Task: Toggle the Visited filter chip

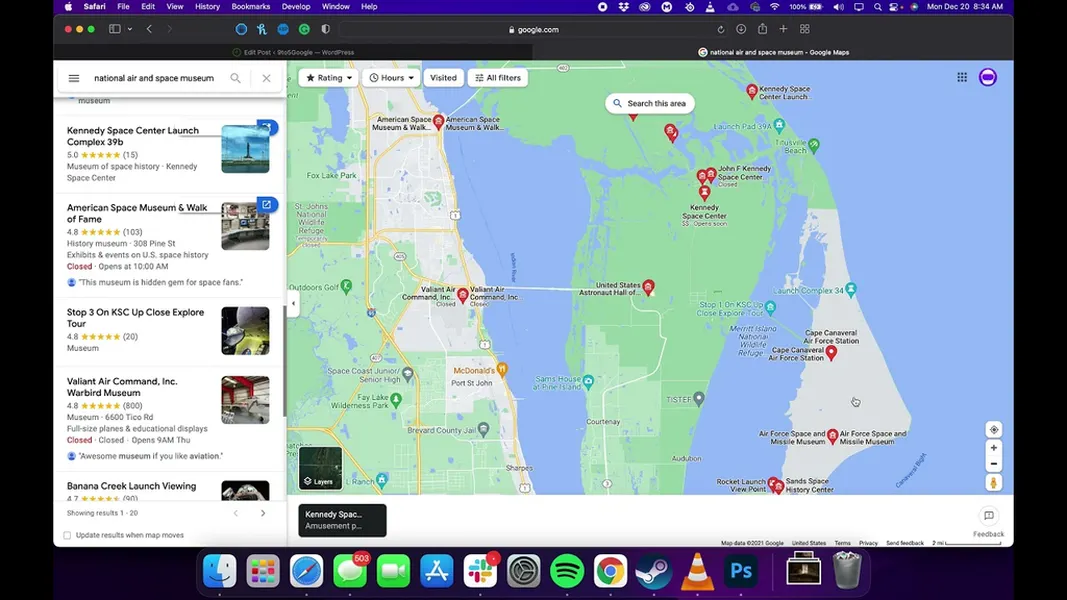Action: 443,78
